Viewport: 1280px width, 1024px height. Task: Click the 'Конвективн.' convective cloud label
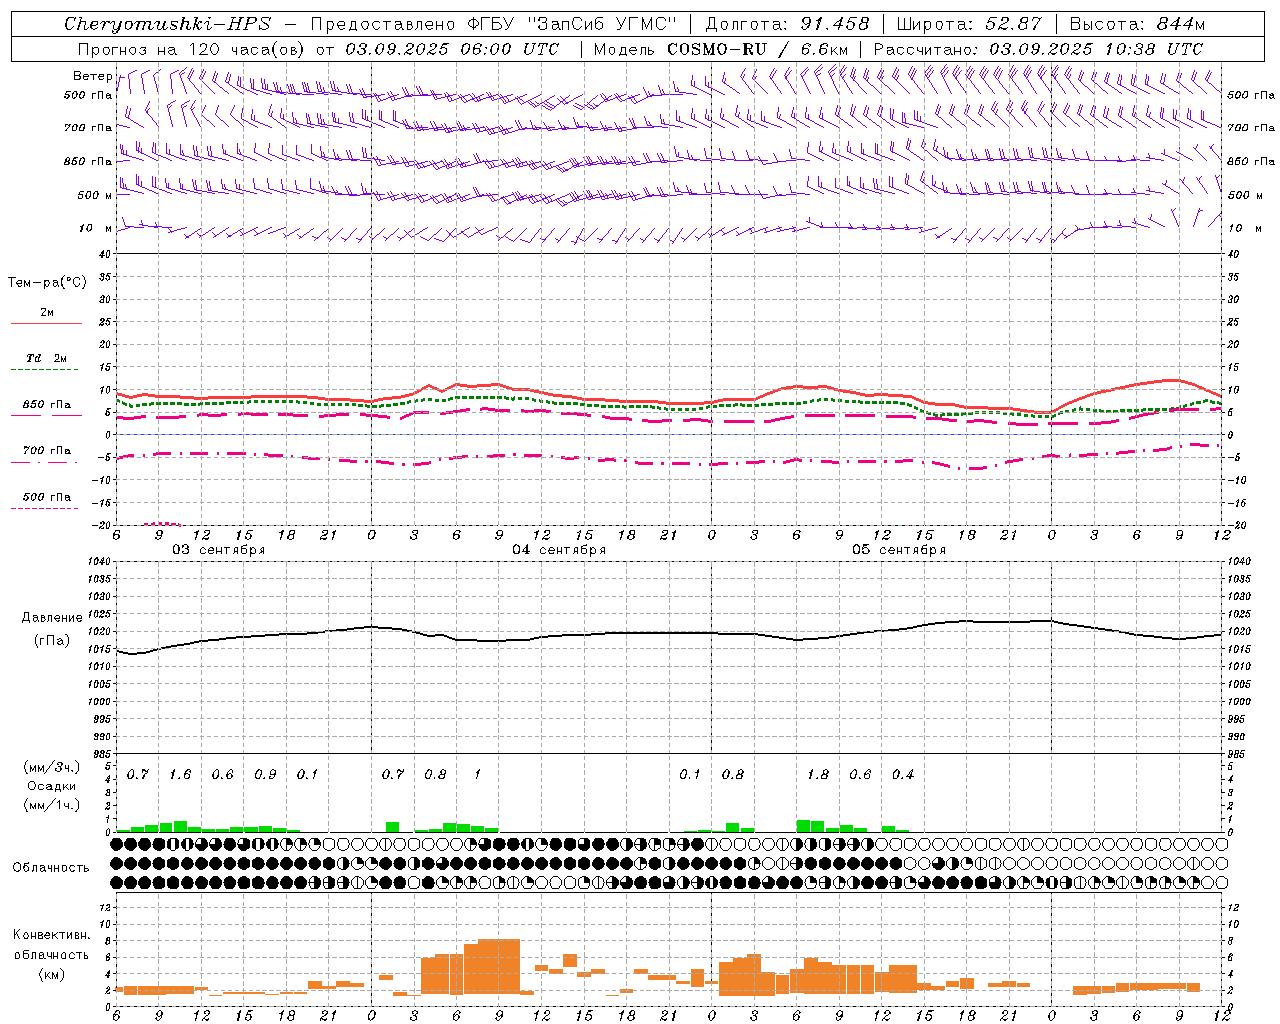point(51,935)
